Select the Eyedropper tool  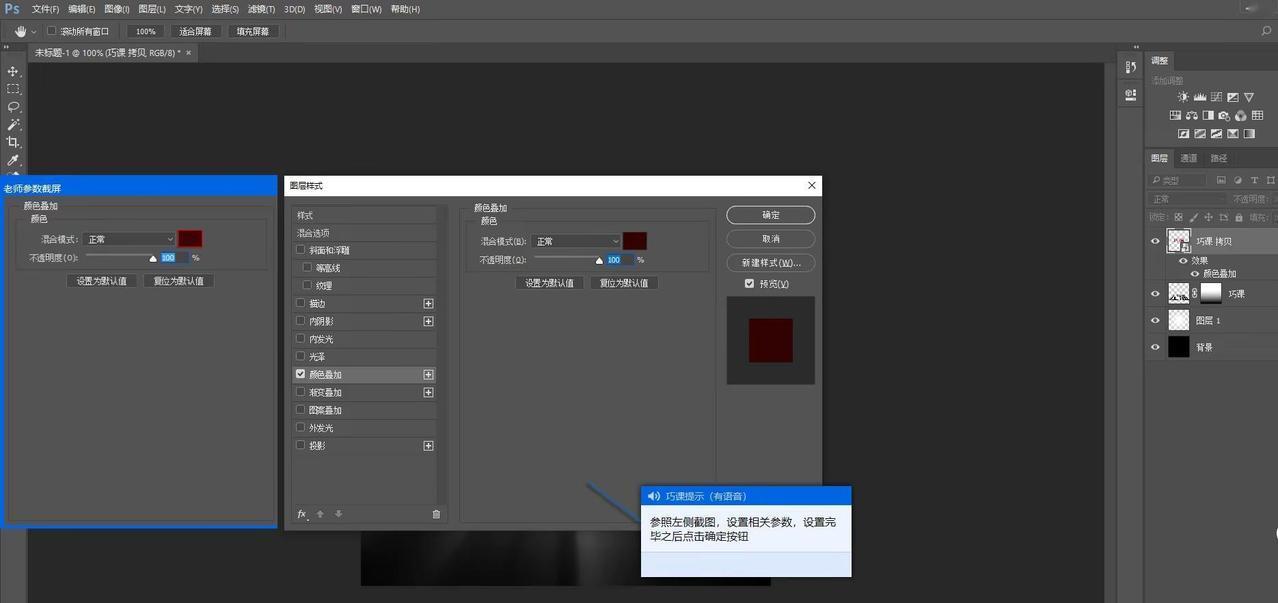13,160
